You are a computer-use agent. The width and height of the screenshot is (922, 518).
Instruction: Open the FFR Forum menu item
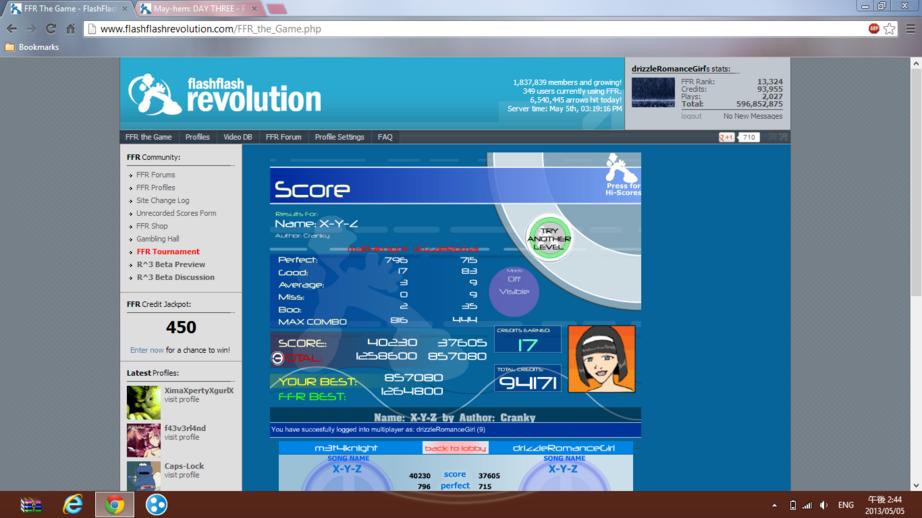(283, 137)
